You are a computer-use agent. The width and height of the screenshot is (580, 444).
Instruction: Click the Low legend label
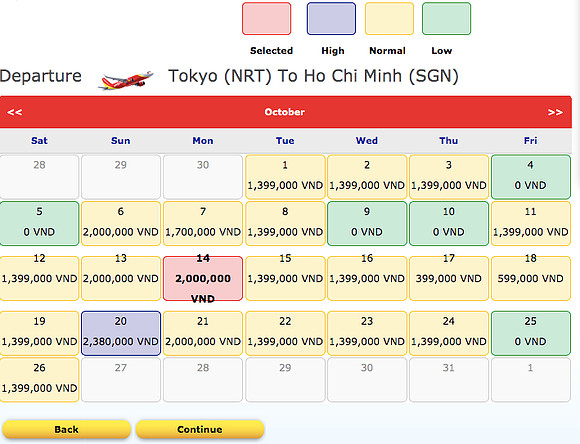[442, 51]
